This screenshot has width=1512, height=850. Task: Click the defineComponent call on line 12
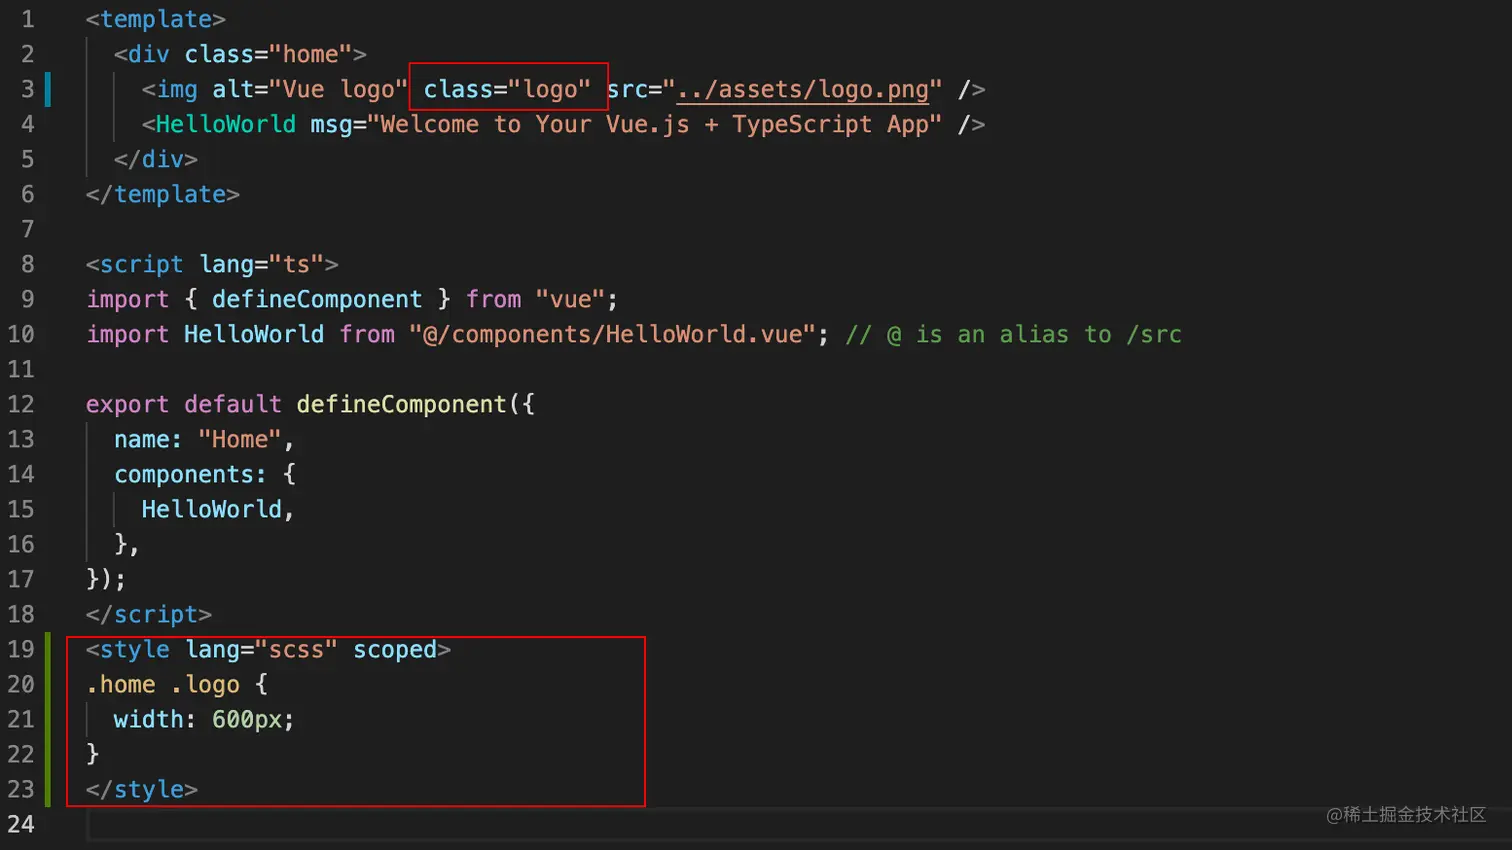pyautogui.click(x=402, y=404)
